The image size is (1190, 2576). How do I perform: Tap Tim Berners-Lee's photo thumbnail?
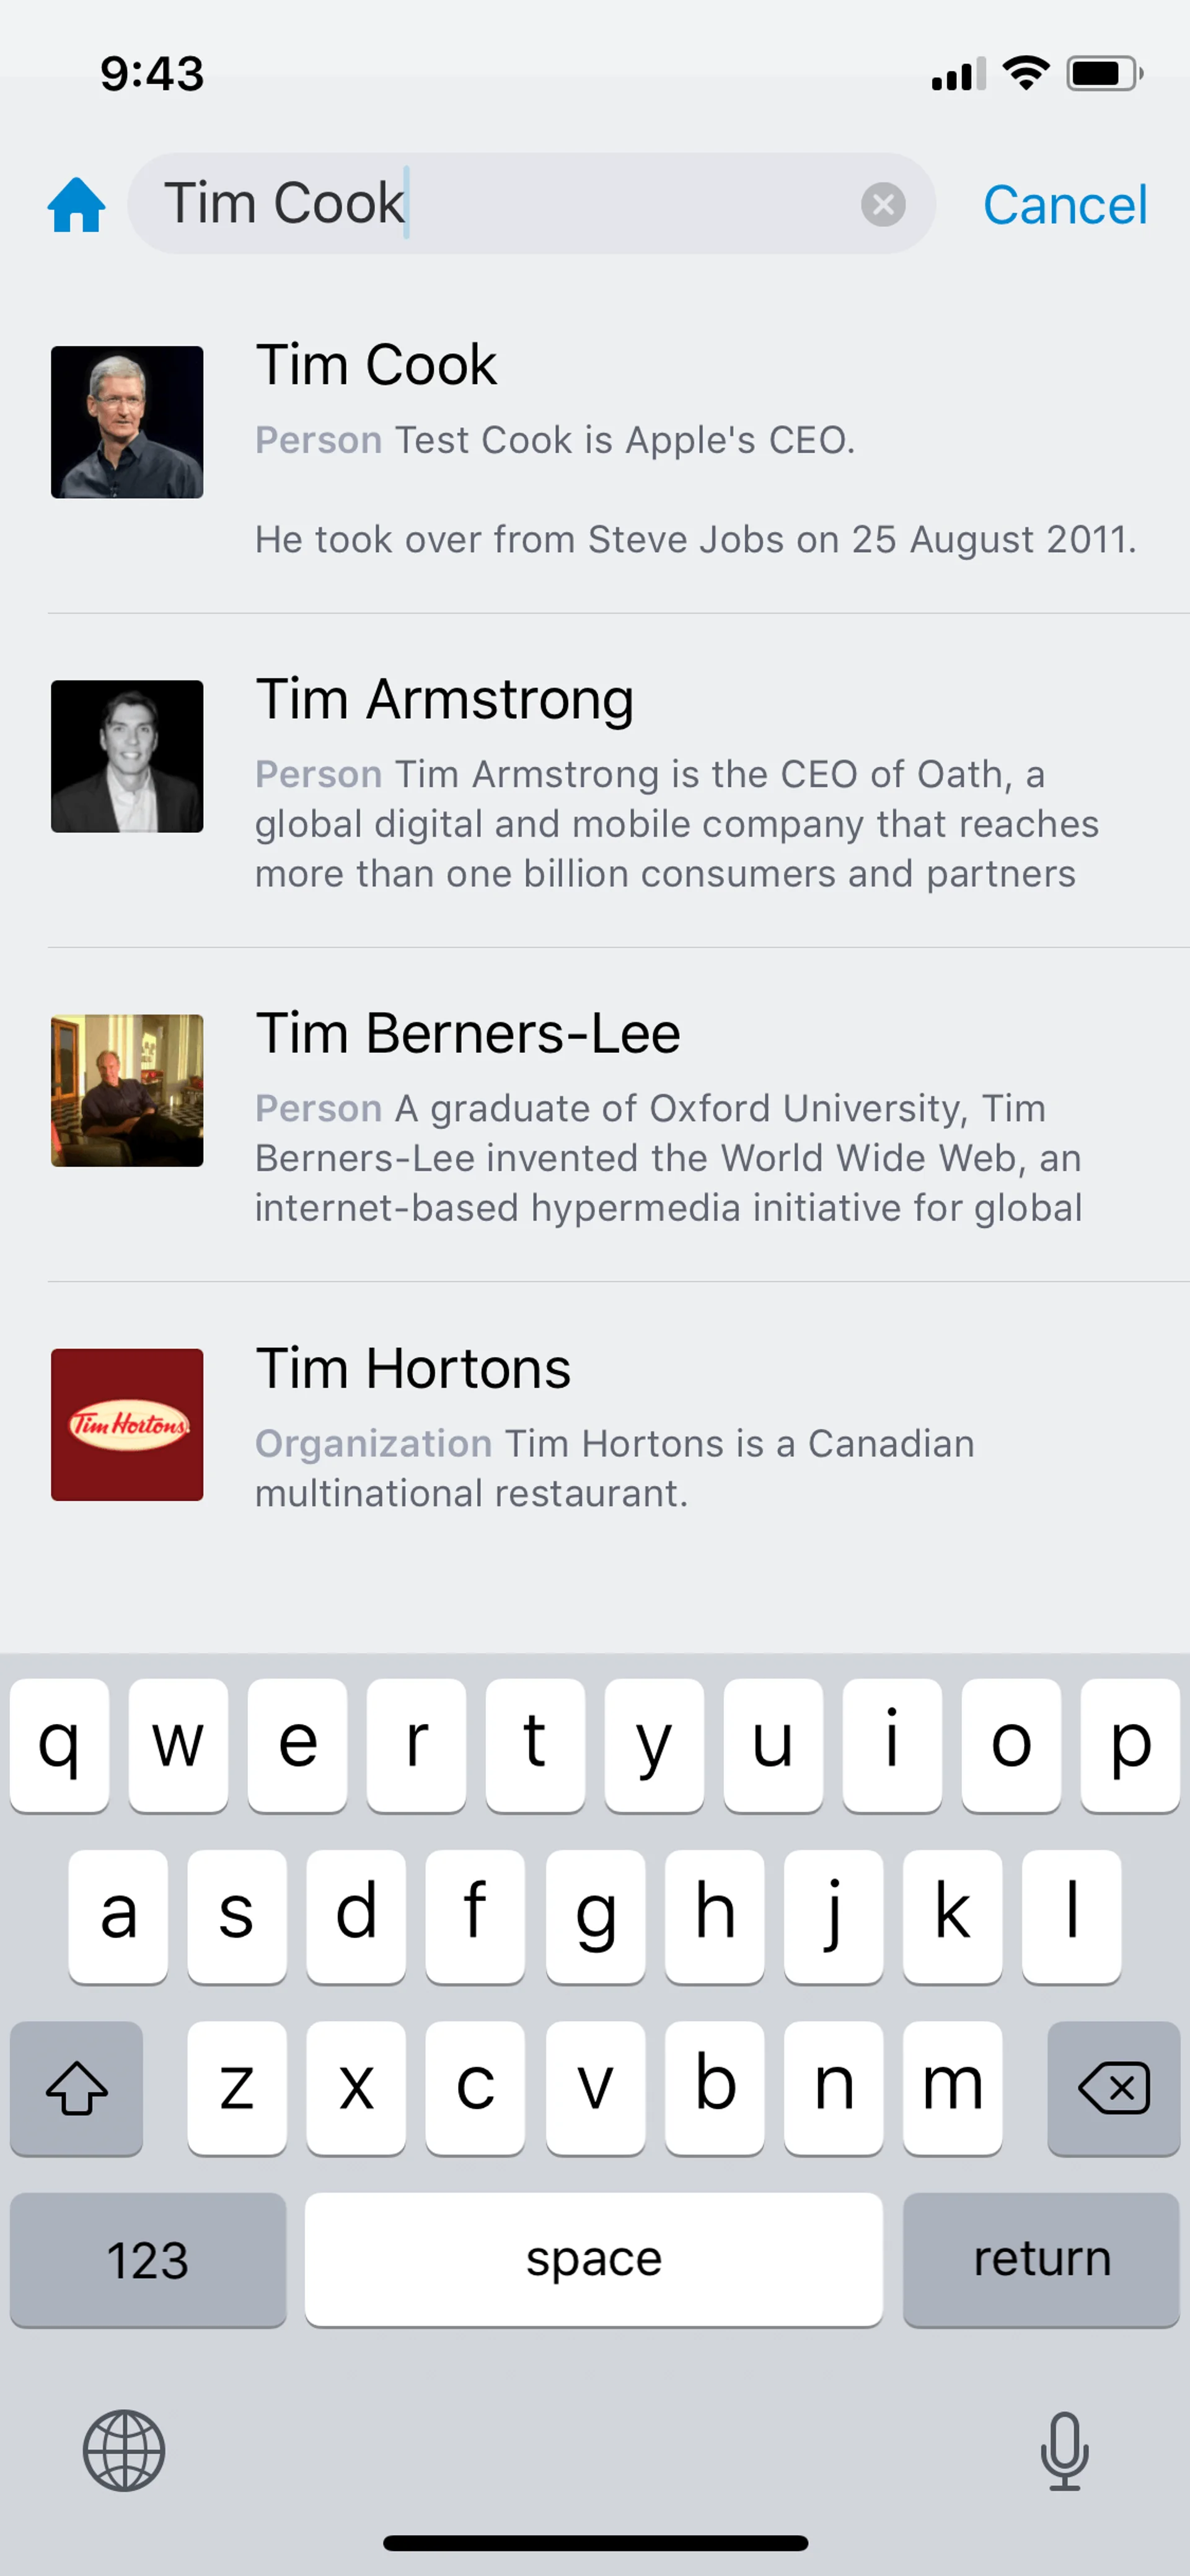[x=127, y=1090]
